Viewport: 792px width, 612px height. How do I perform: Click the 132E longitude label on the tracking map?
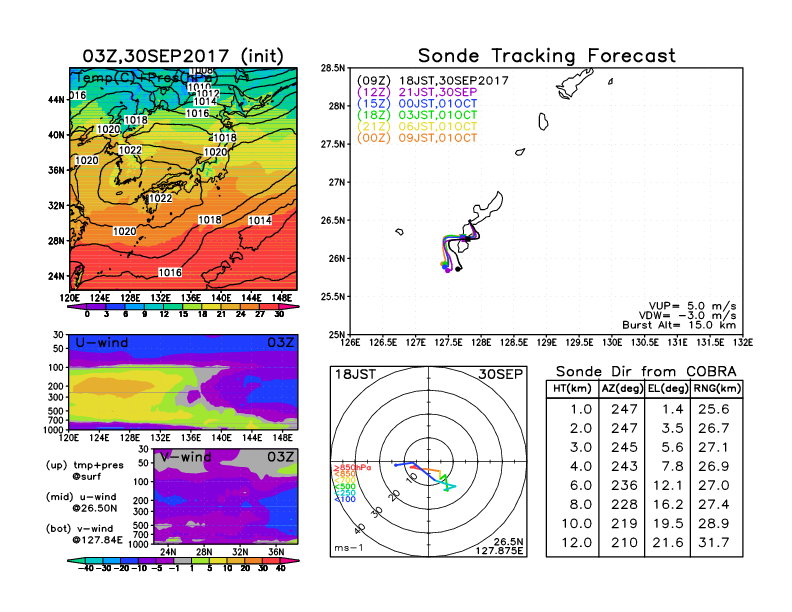pos(743,343)
